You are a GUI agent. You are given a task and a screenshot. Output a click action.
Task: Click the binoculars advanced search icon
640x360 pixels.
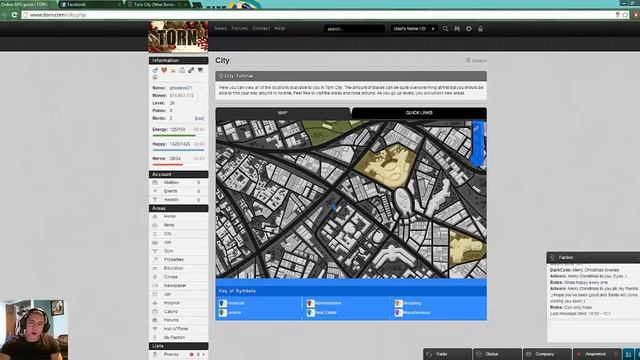pyautogui.click(x=457, y=29)
